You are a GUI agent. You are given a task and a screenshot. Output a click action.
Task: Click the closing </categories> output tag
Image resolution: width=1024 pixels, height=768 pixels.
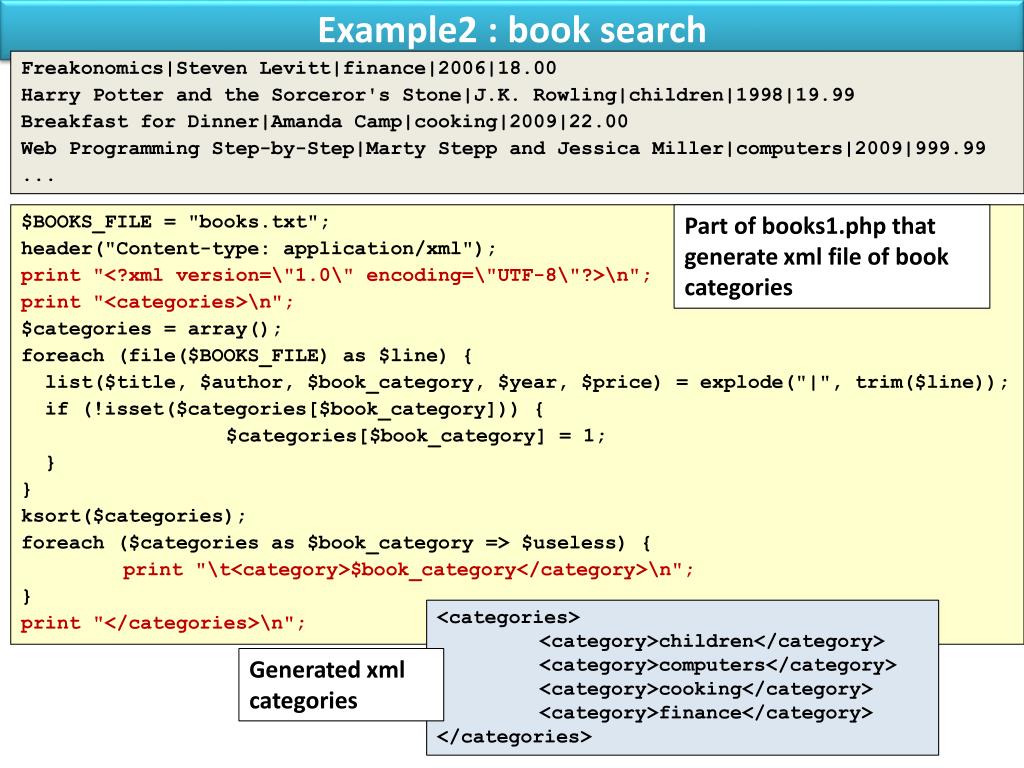[x=514, y=737]
